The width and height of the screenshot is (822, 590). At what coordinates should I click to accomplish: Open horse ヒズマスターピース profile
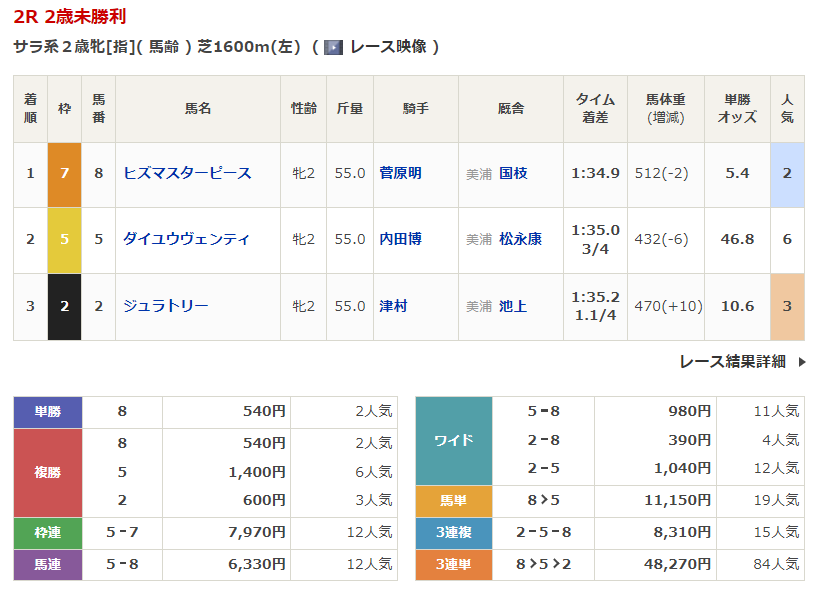point(187,173)
